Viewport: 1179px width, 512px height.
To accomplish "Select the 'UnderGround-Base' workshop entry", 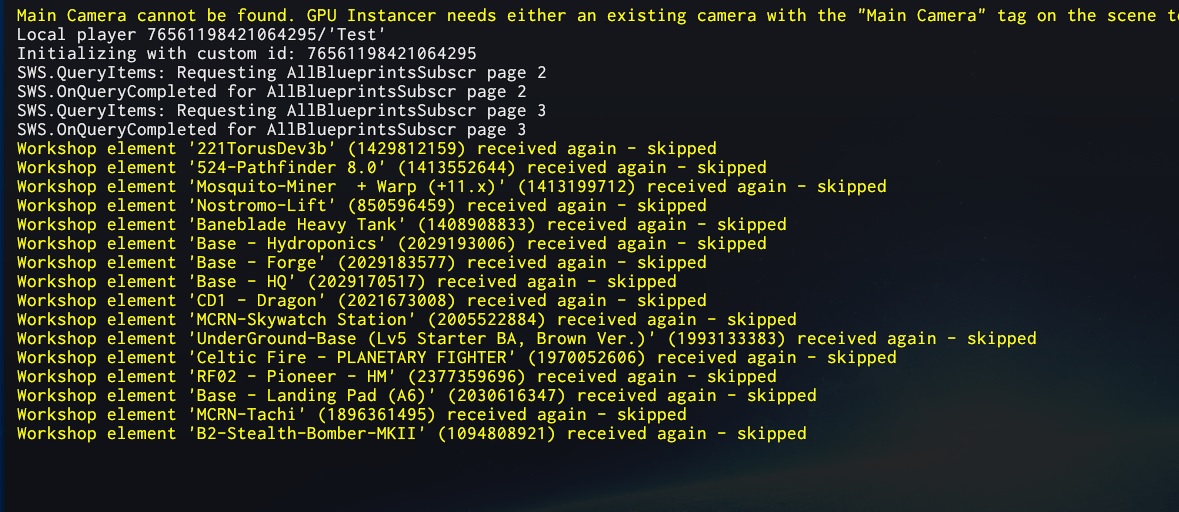I will click(x=526, y=338).
